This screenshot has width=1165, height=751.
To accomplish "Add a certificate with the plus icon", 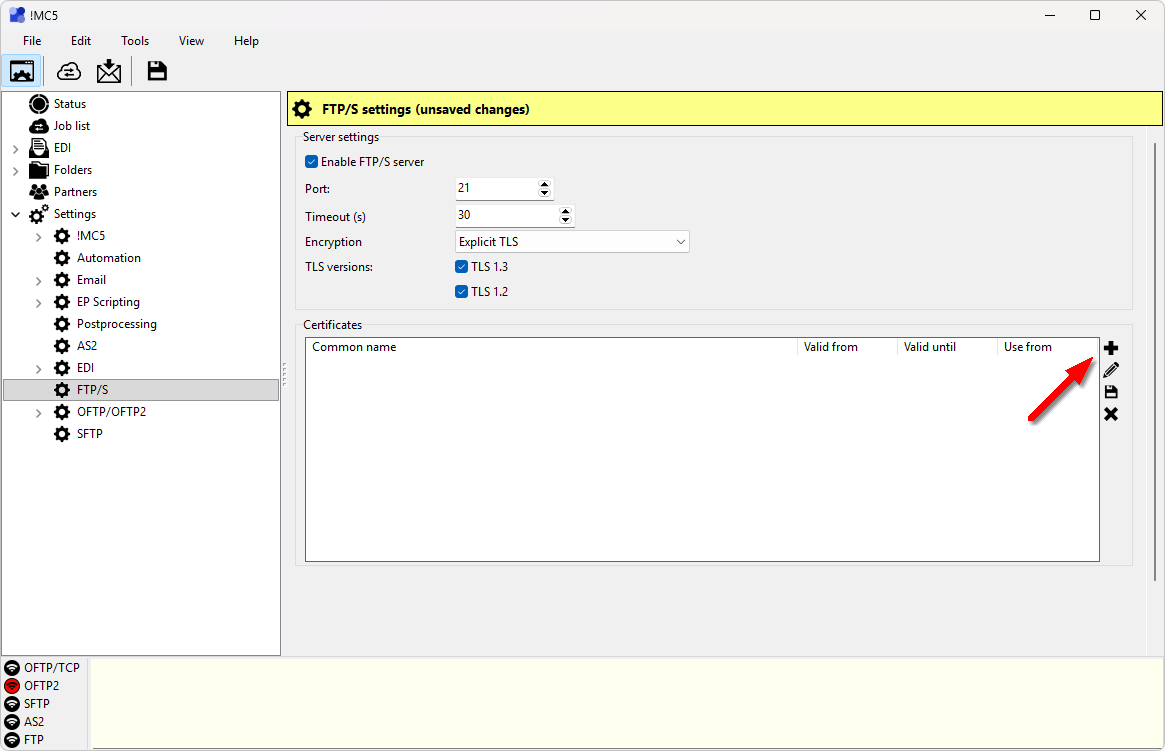I will click(x=1111, y=348).
